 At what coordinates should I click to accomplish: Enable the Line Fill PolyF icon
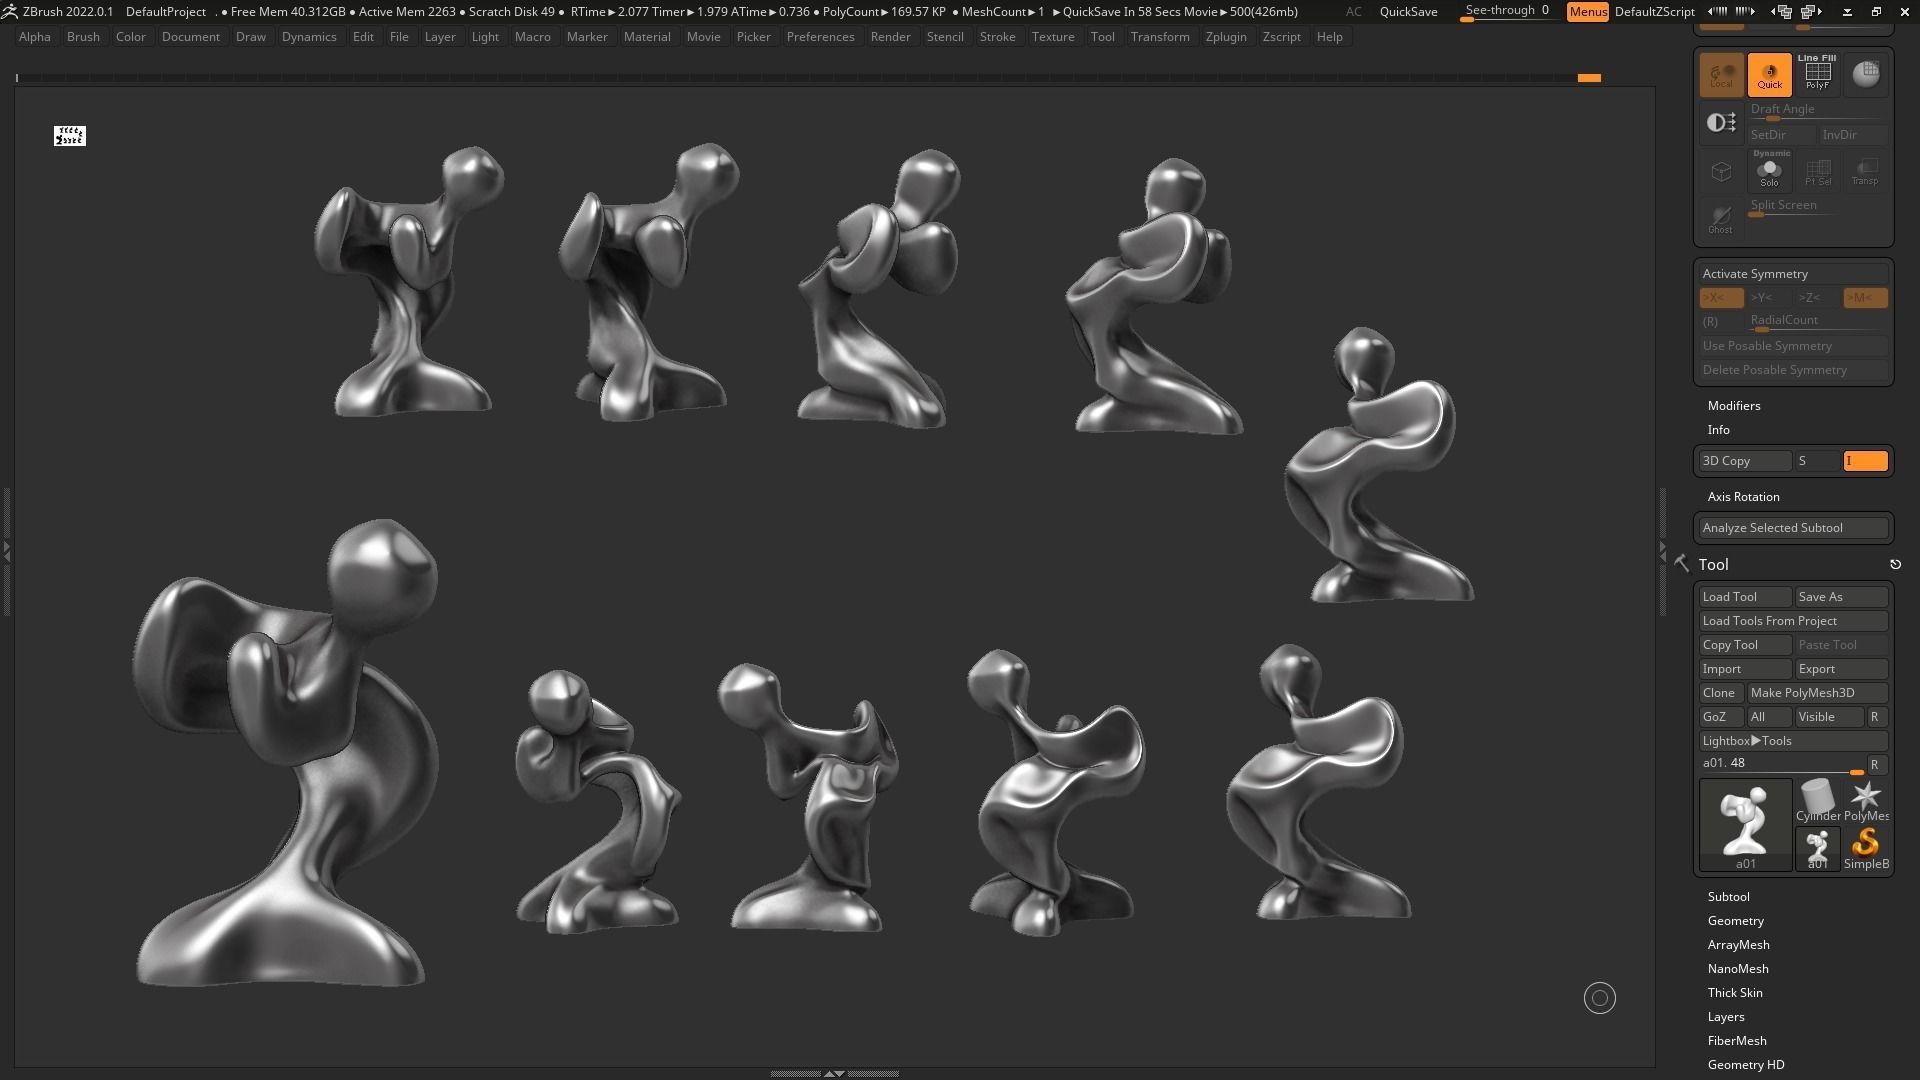click(x=1817, y=74)
